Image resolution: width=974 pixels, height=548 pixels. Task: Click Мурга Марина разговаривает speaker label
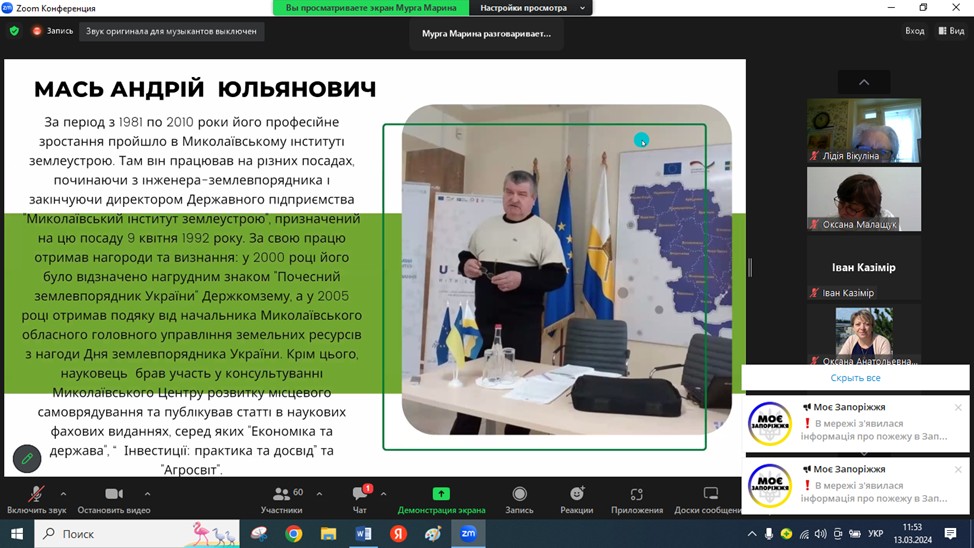486,34
